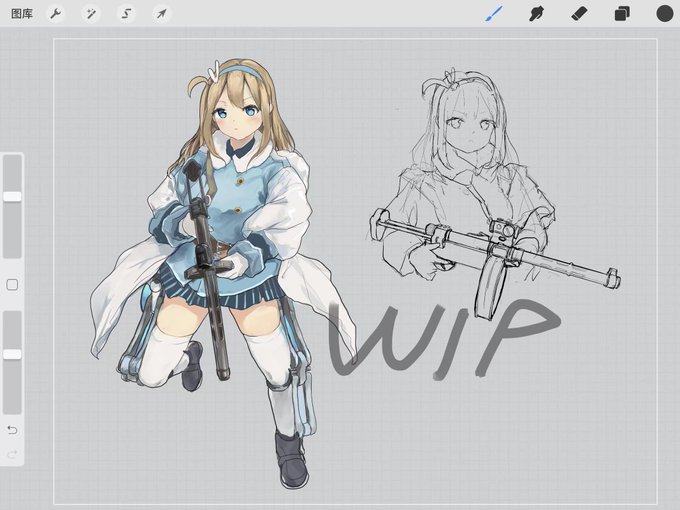
Task: Activate the Transform arrow tool
Action: pos(162,14)
